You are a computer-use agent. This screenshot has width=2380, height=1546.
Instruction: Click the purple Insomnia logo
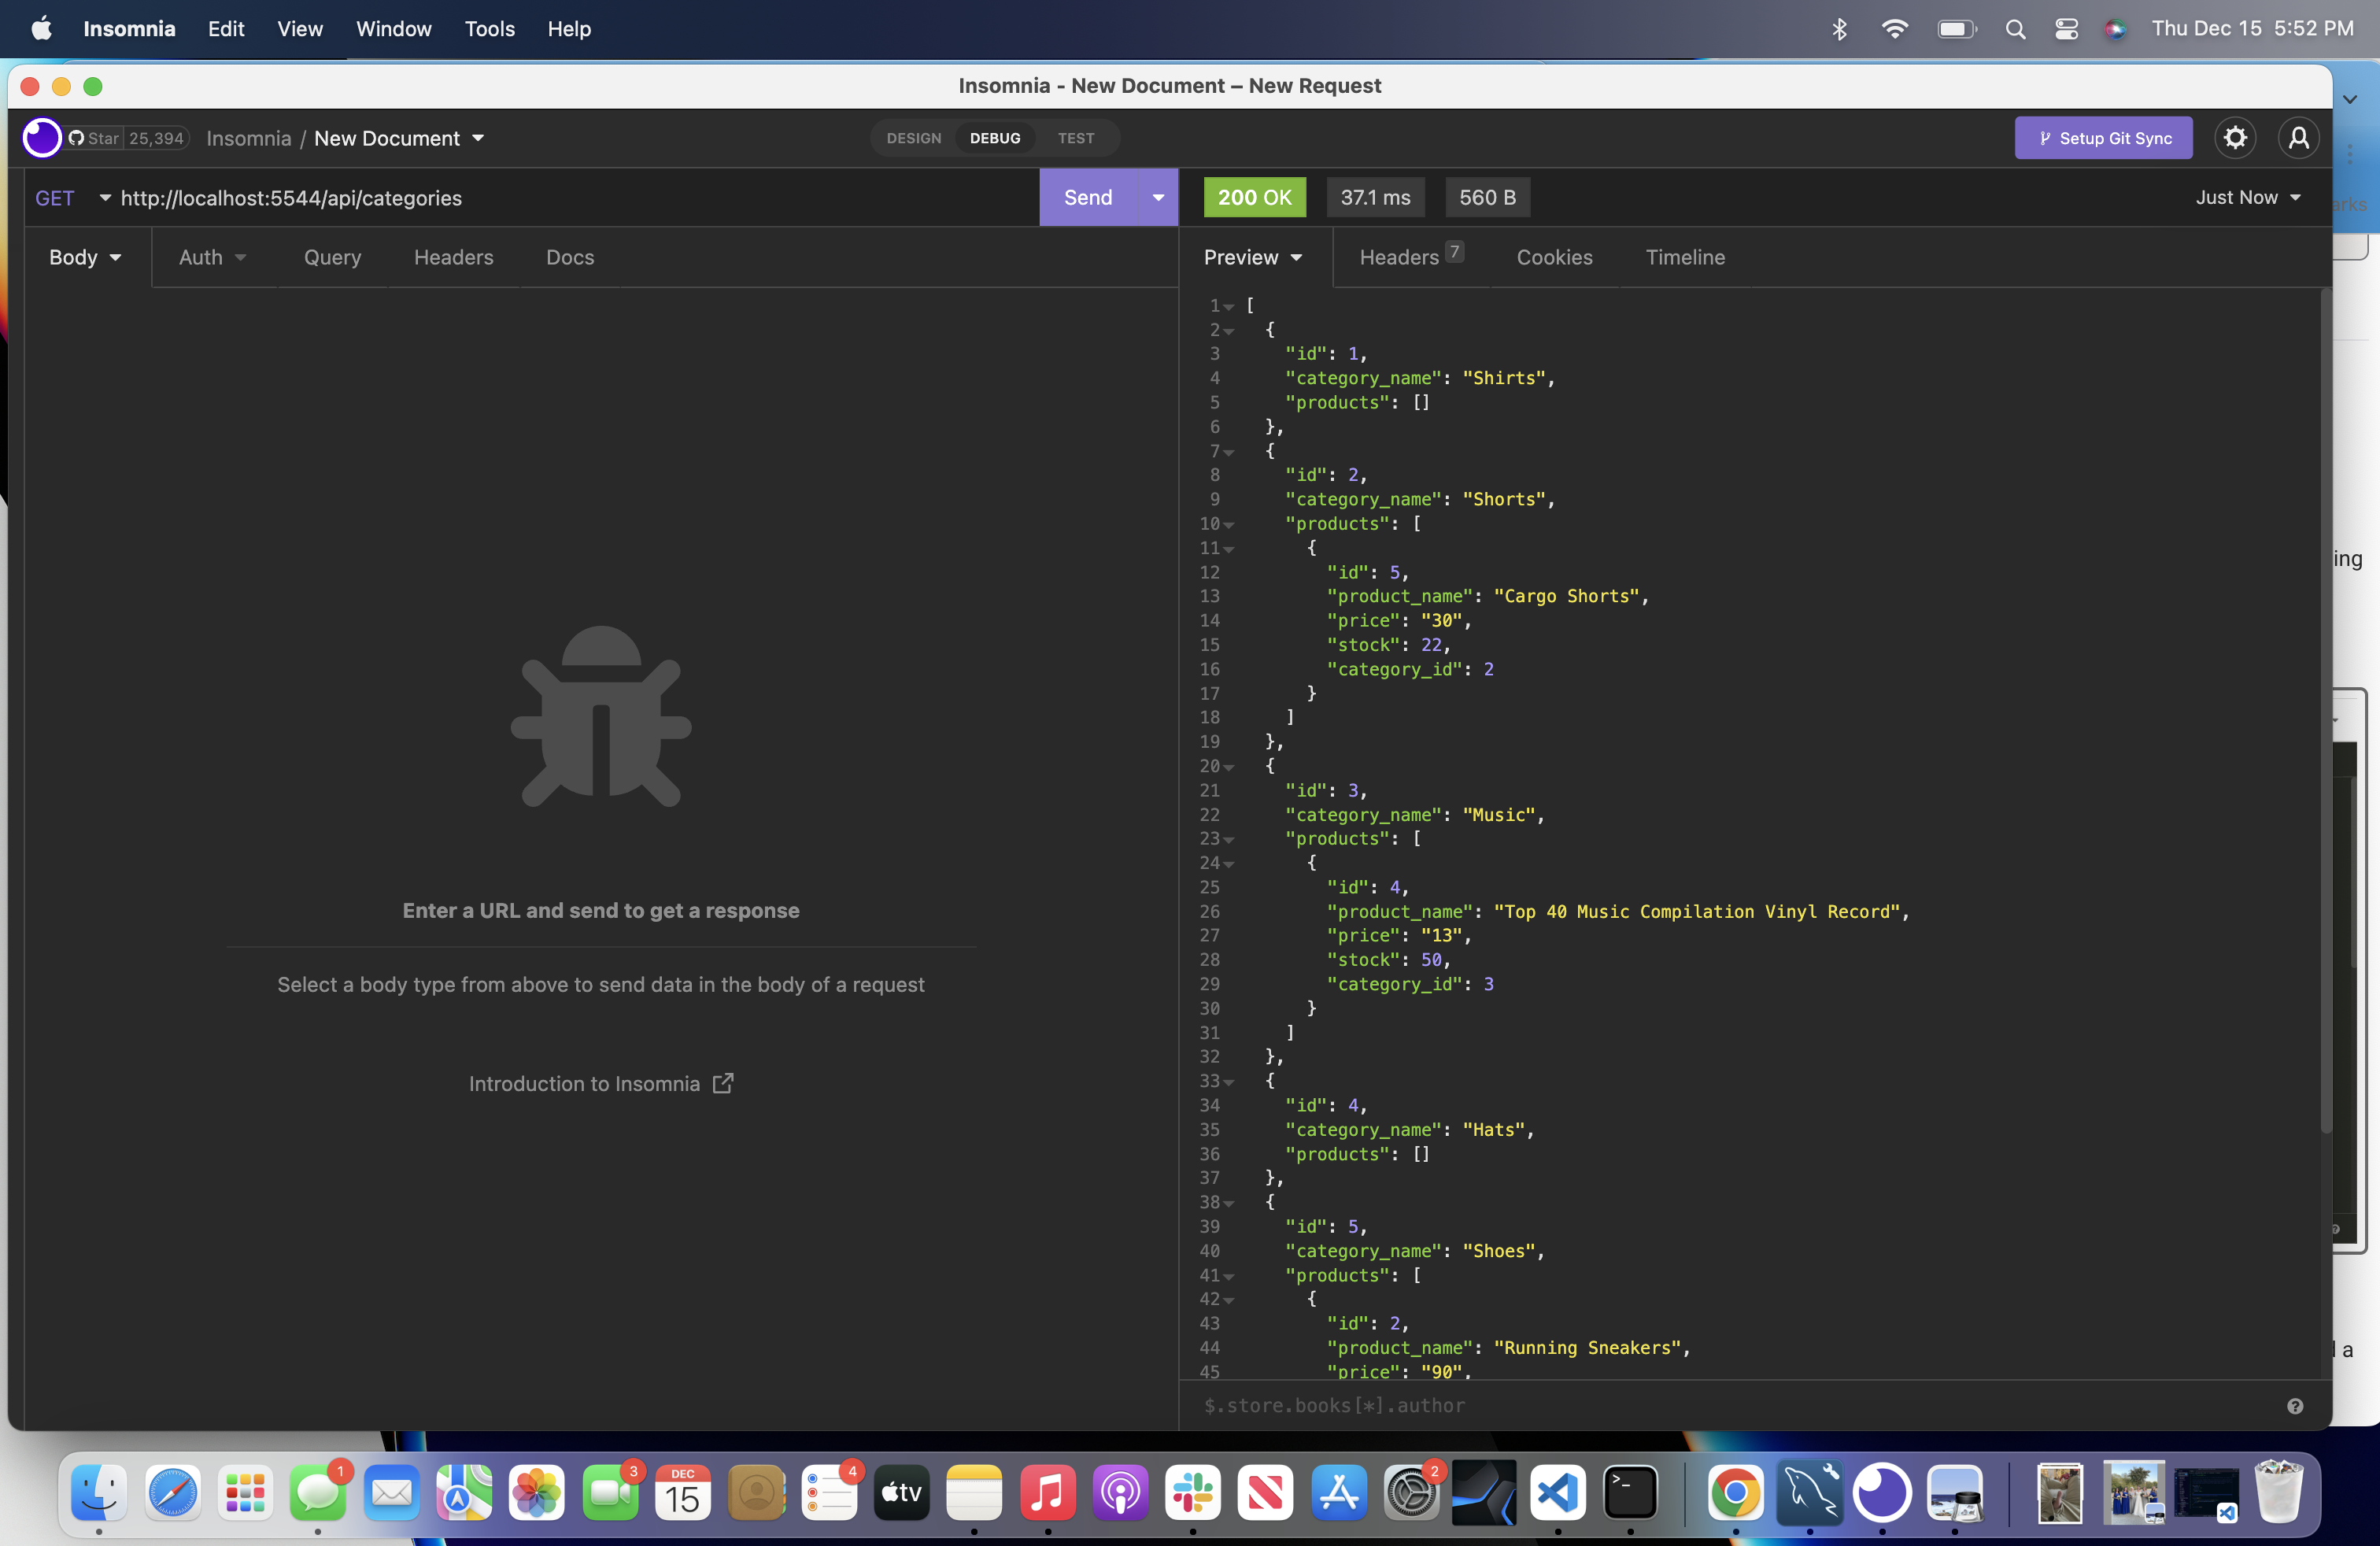pos(41,138)
